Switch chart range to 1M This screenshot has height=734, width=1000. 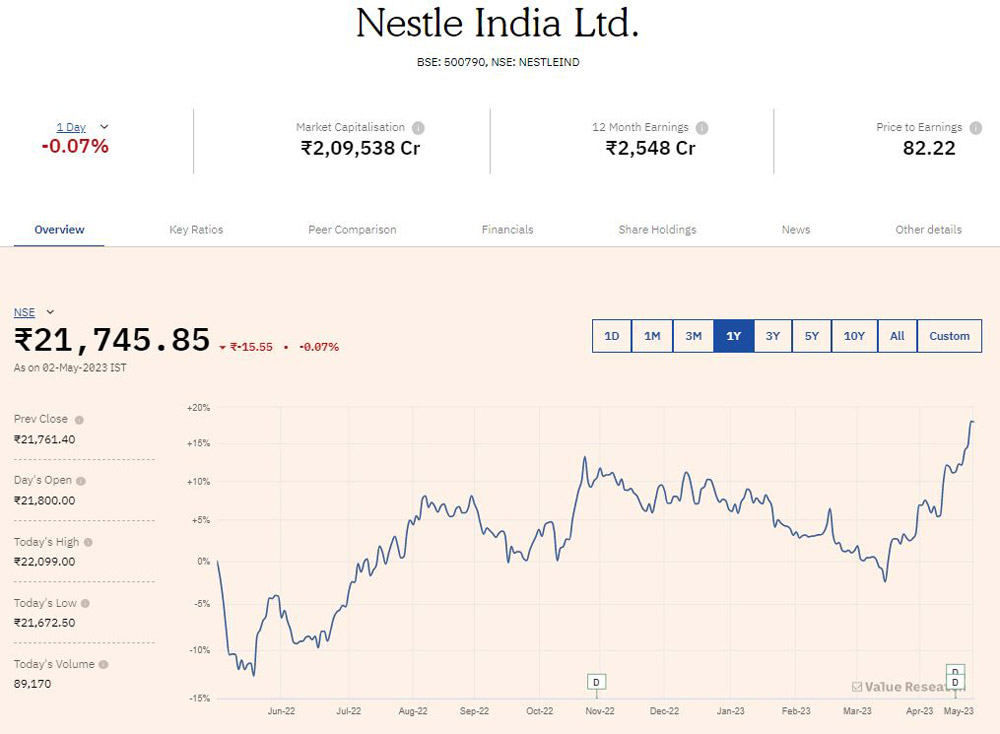pos(652,336)
